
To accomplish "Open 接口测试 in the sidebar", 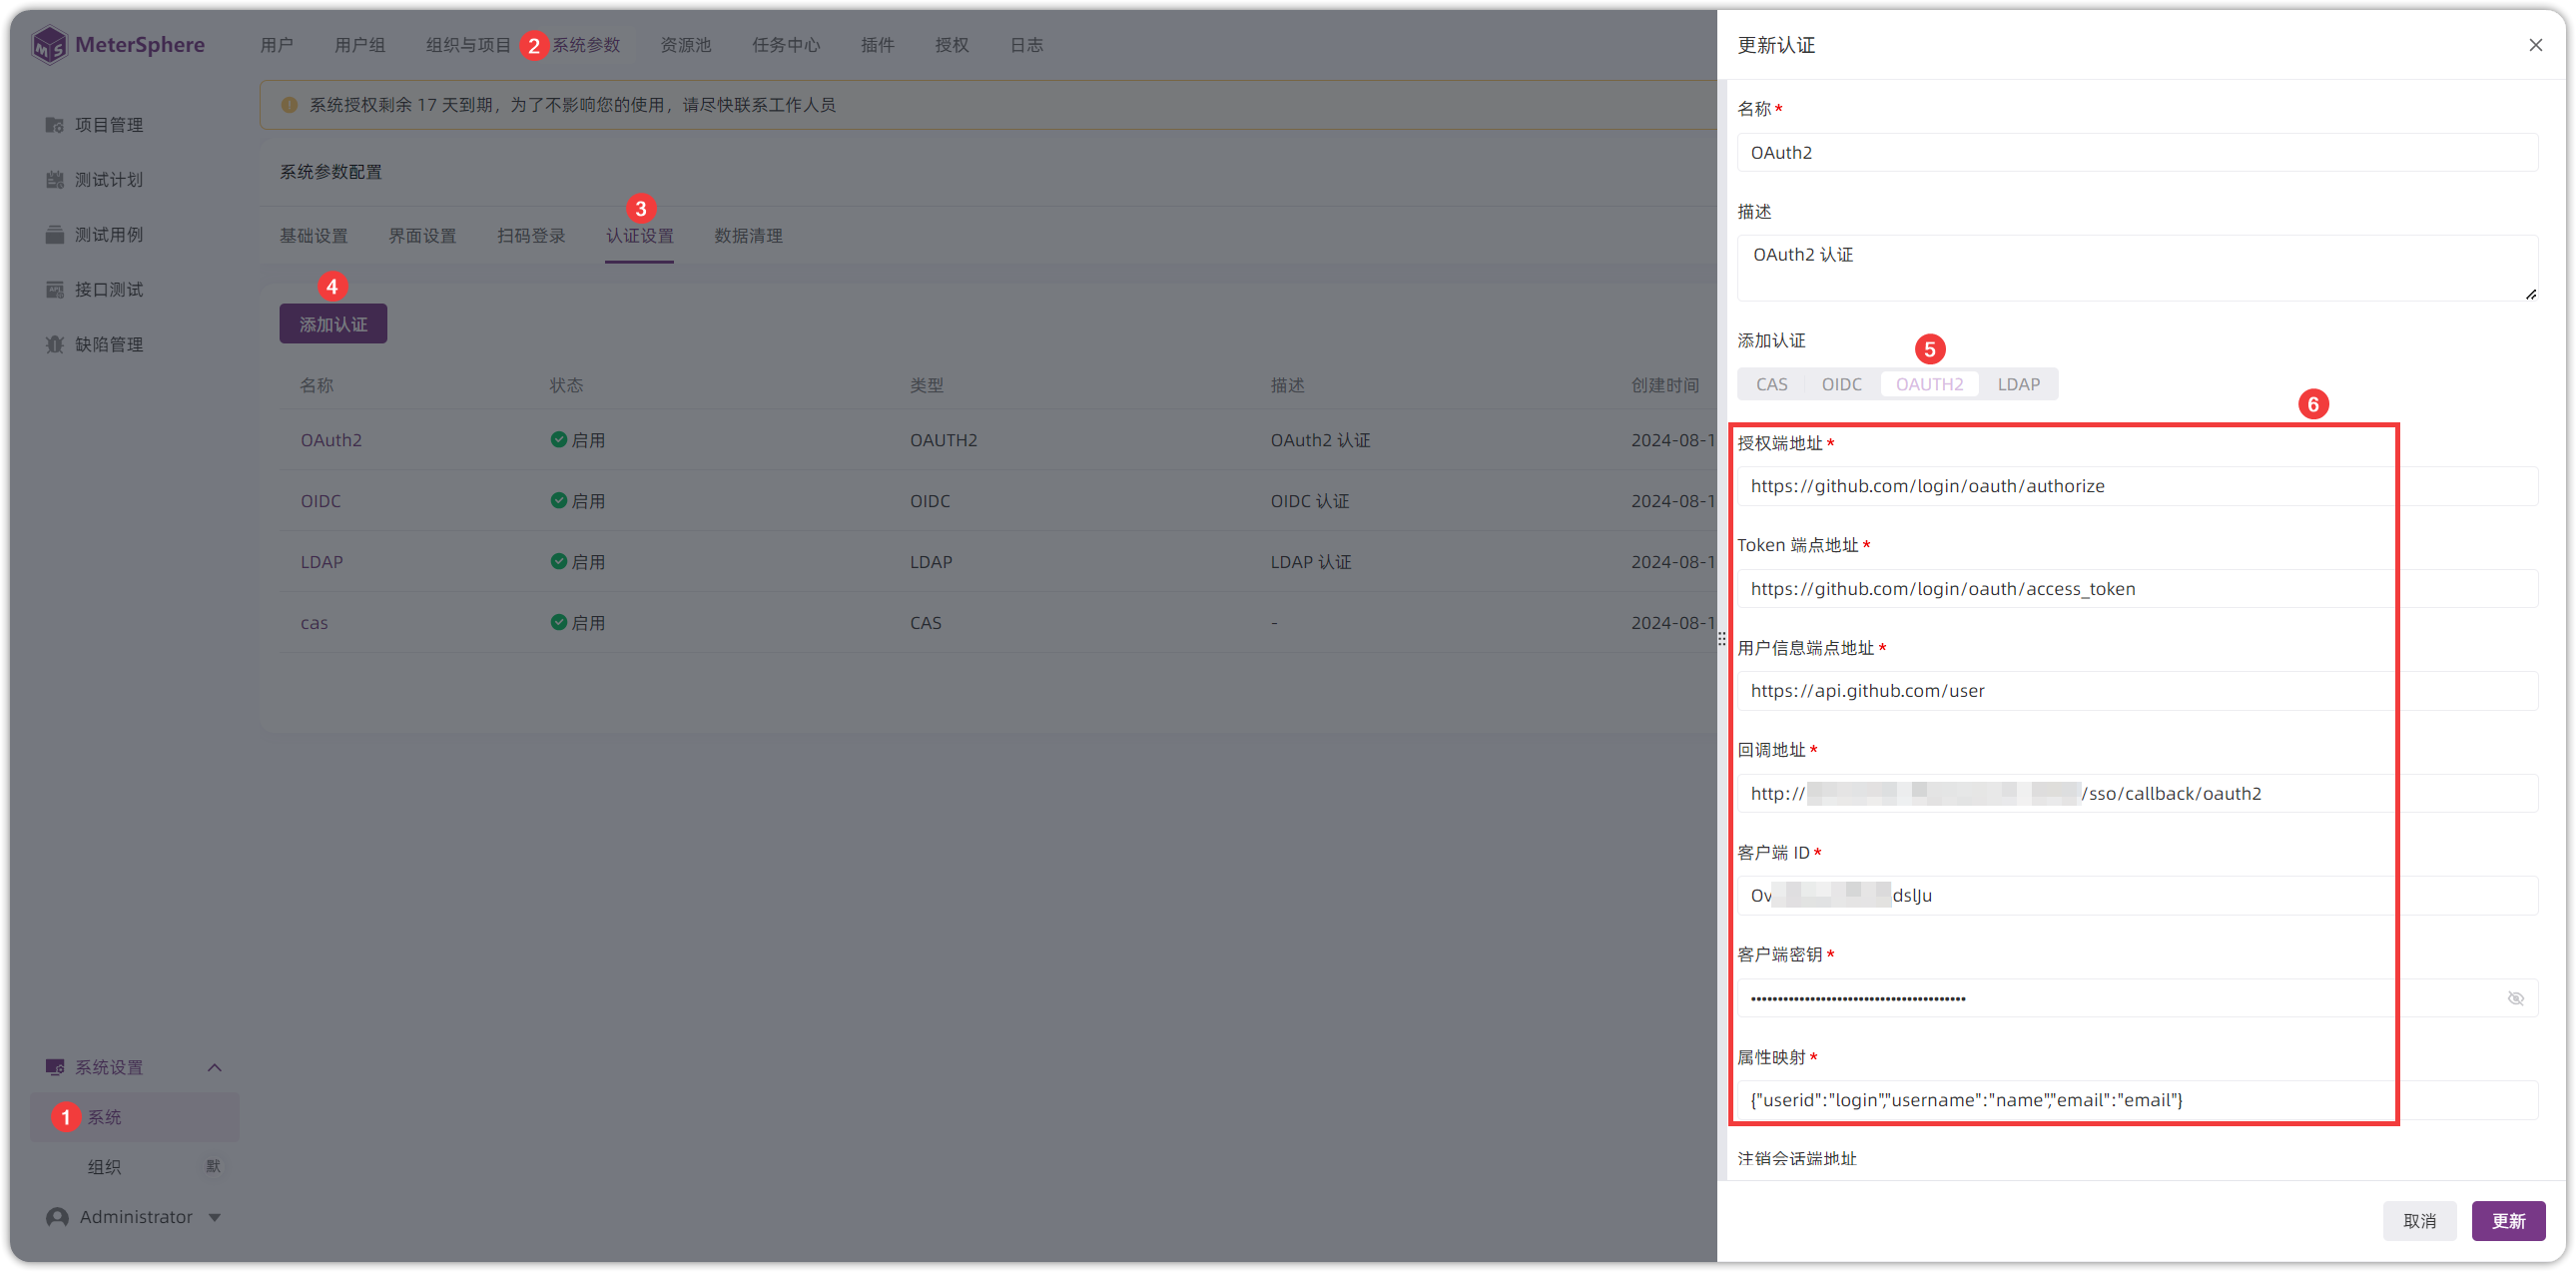I will click(108, 290).
